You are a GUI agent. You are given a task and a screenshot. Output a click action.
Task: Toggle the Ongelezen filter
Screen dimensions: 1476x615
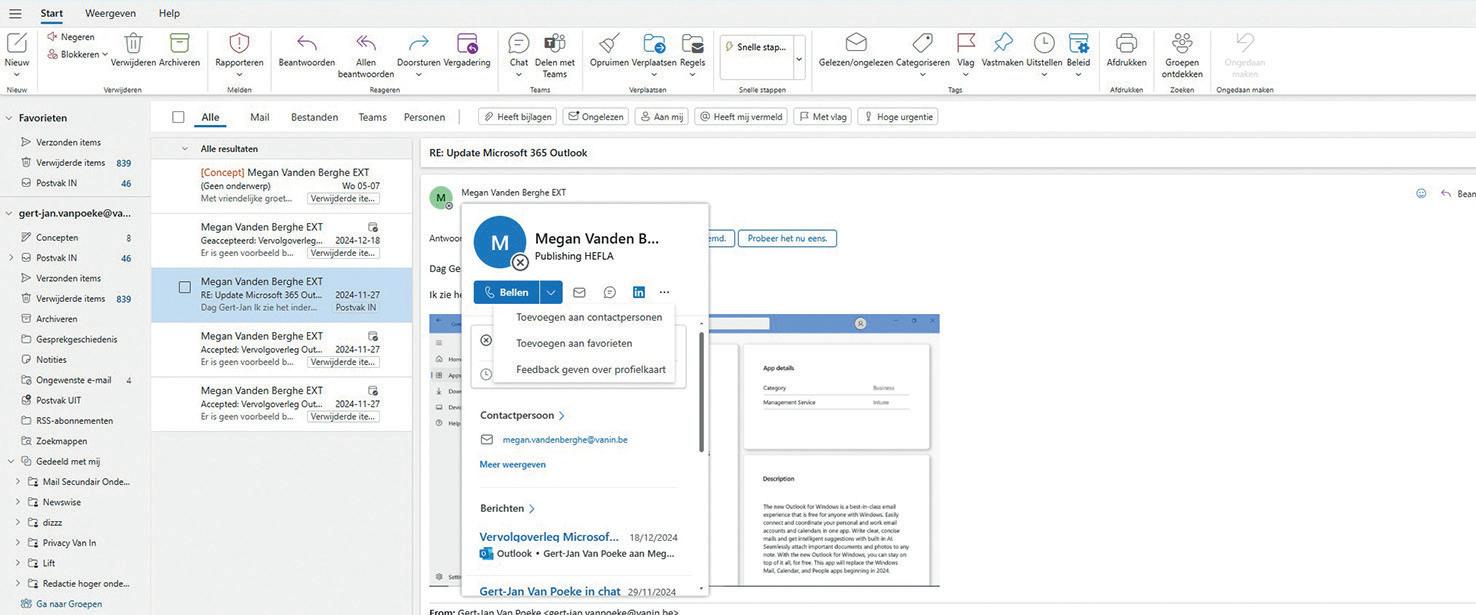(x=596, y=117)
